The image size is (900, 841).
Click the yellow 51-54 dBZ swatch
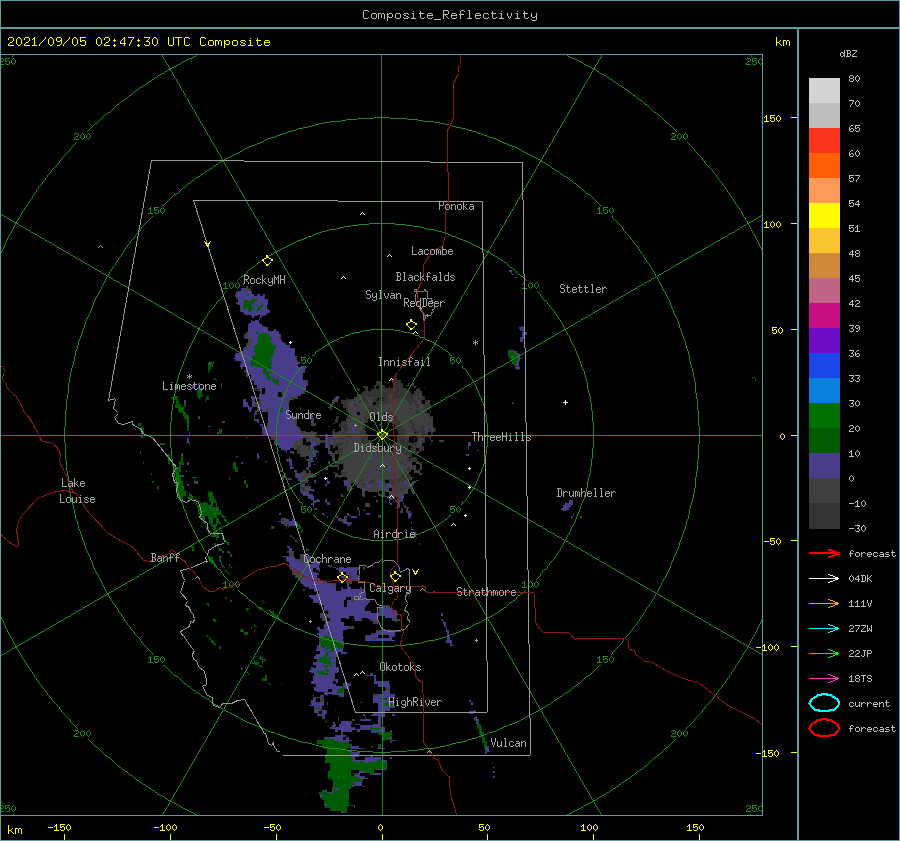(824, 215)
